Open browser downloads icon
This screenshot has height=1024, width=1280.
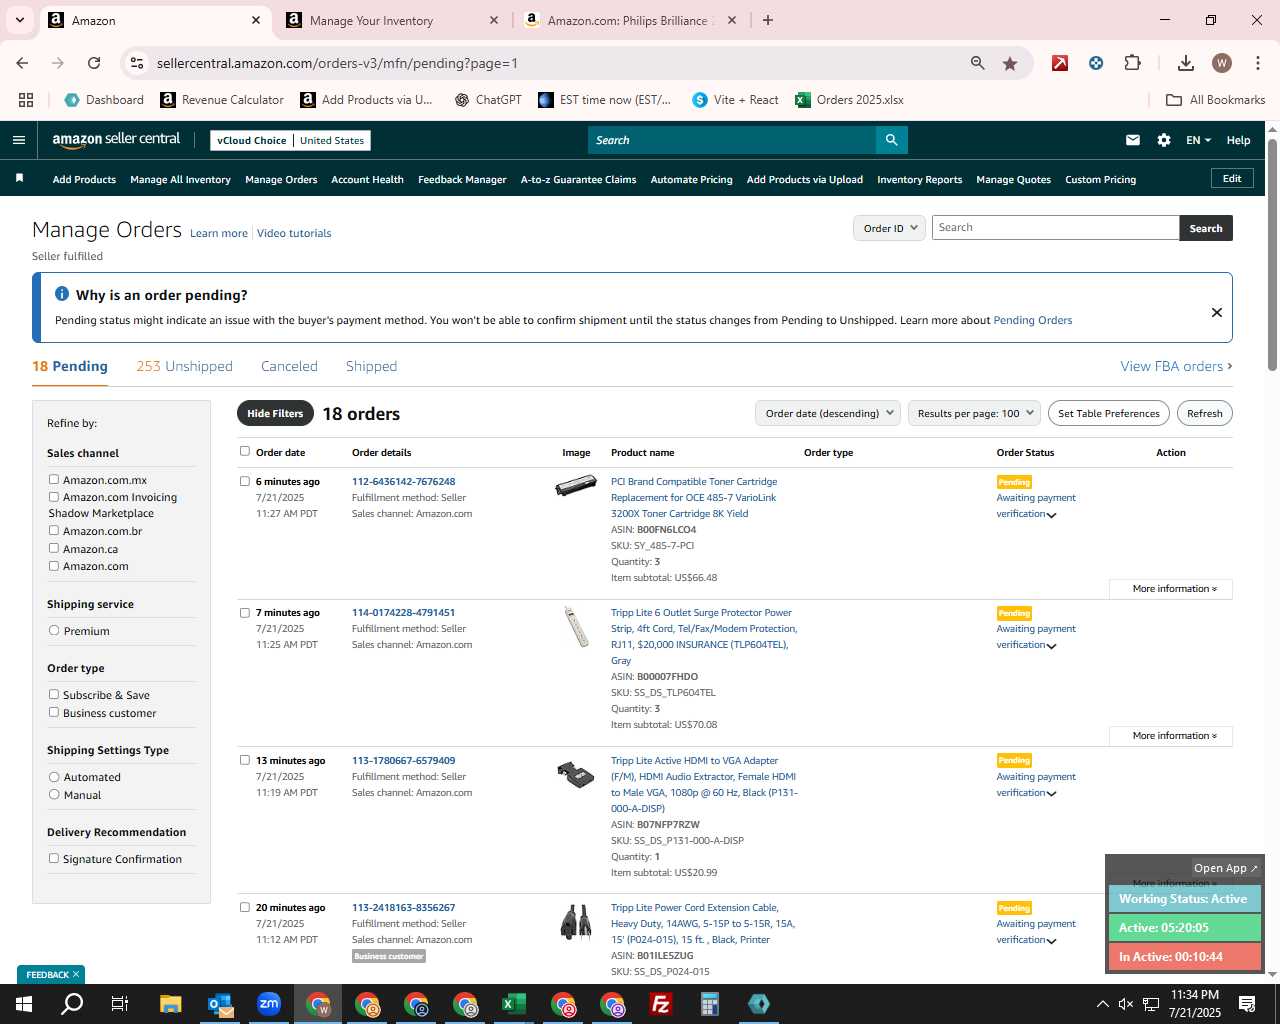(x=1186, y=63)
